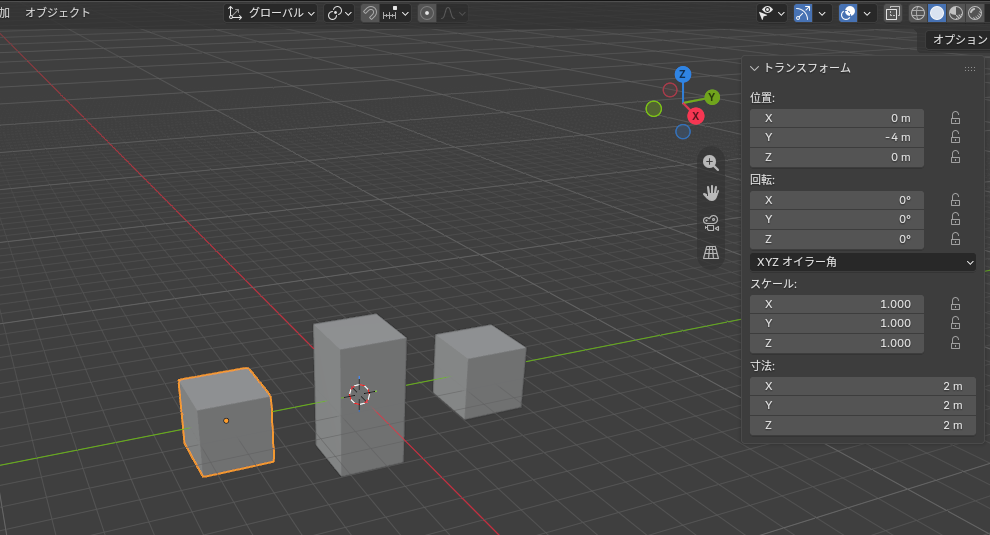990x535 pixels.
Task: Click the 回転 Z field
Action: click(837, 239)
